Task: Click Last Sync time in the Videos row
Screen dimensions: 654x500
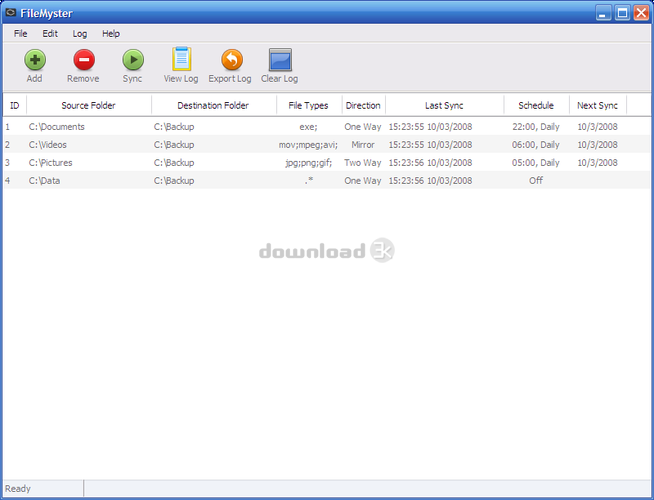Action: pyautogui.click(x=430, y=145)
